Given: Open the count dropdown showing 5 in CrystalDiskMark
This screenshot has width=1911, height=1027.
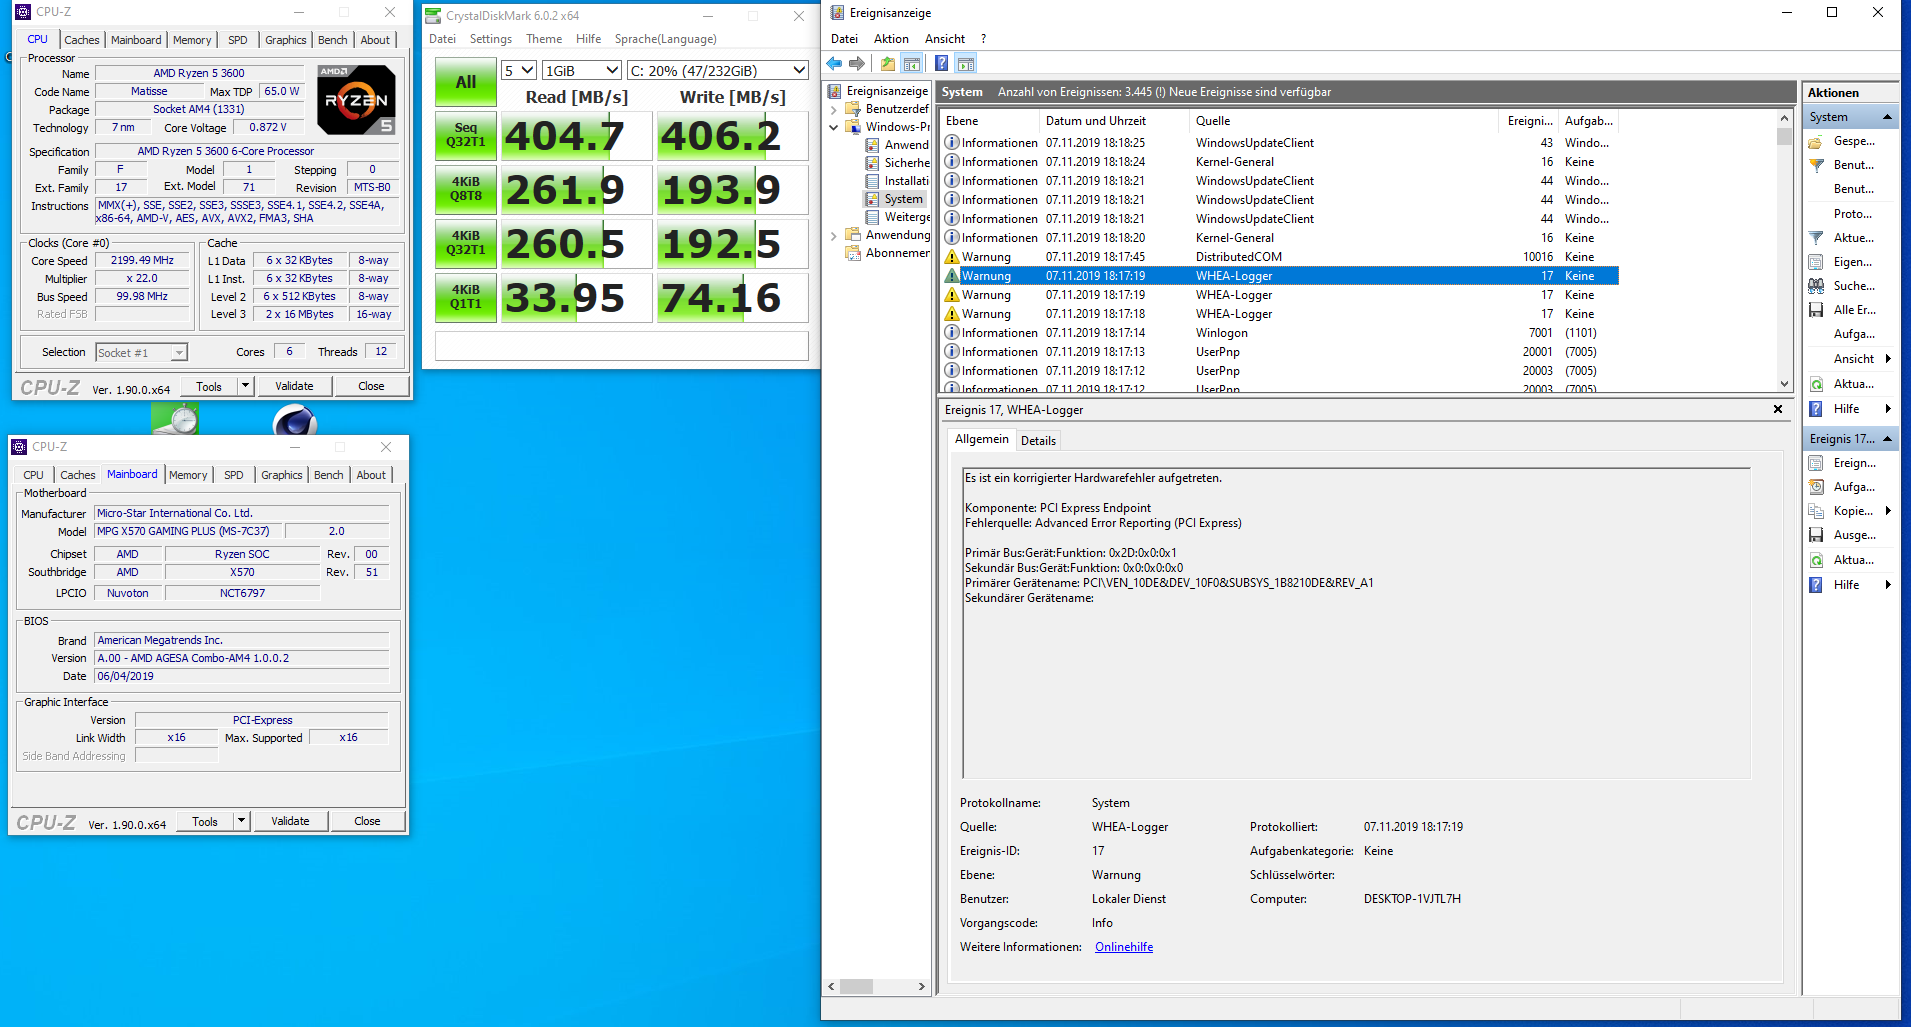Looking at the screenshot, I should (x=519, y=71).
